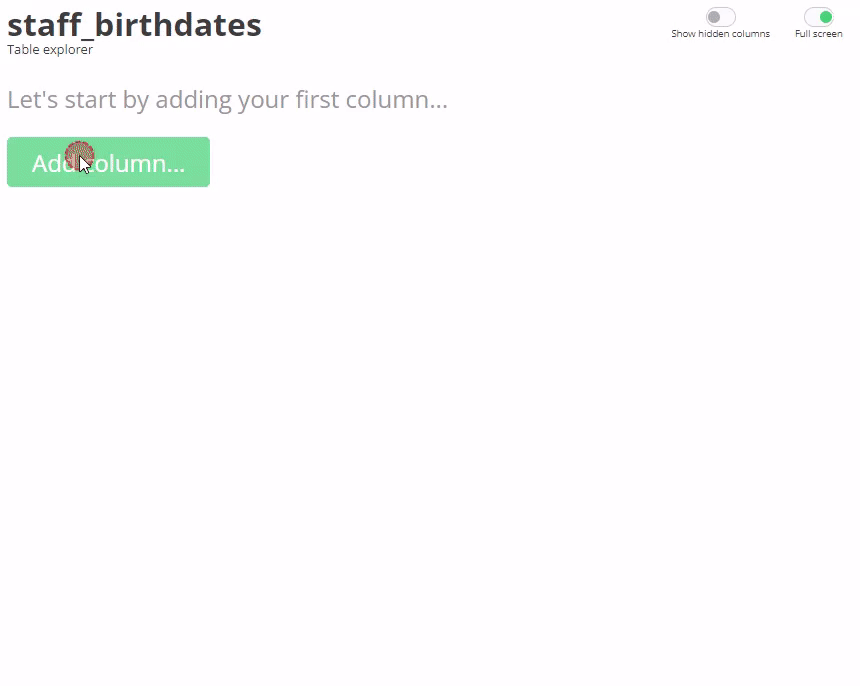
Task: Click the staff_birthdates table title
Action: (134, 25)
